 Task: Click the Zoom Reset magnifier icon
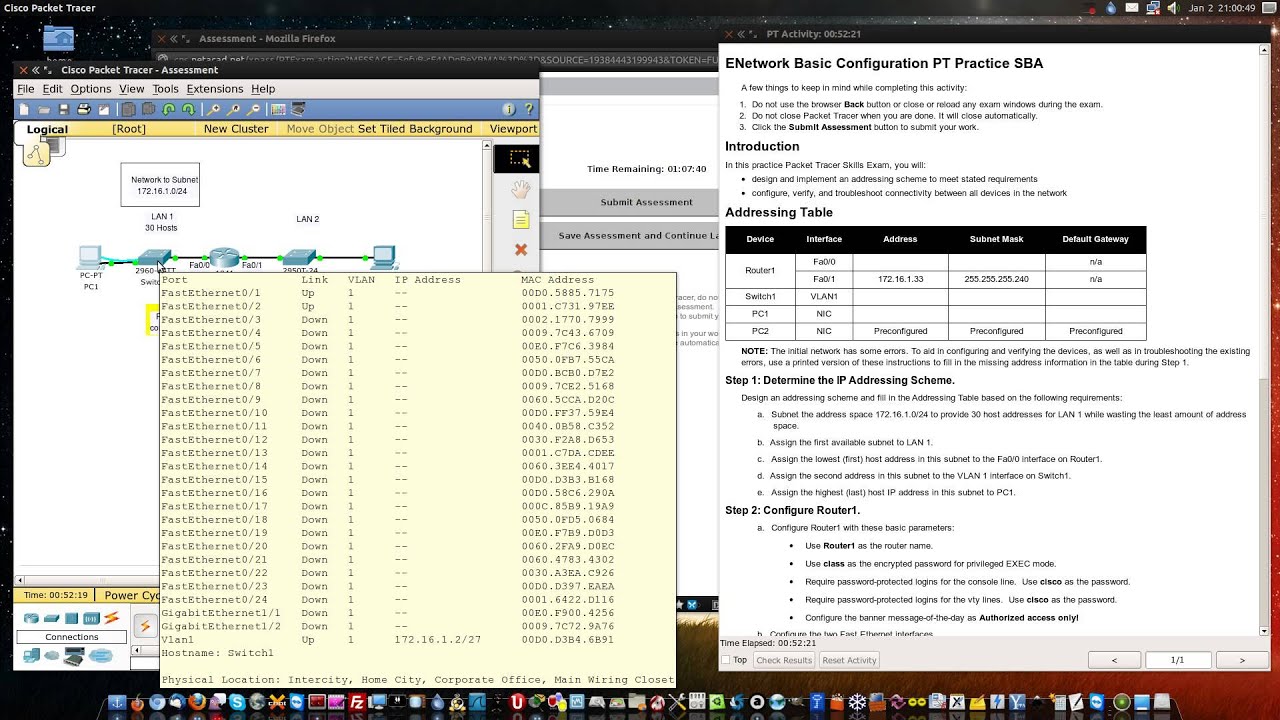[233, 109]
